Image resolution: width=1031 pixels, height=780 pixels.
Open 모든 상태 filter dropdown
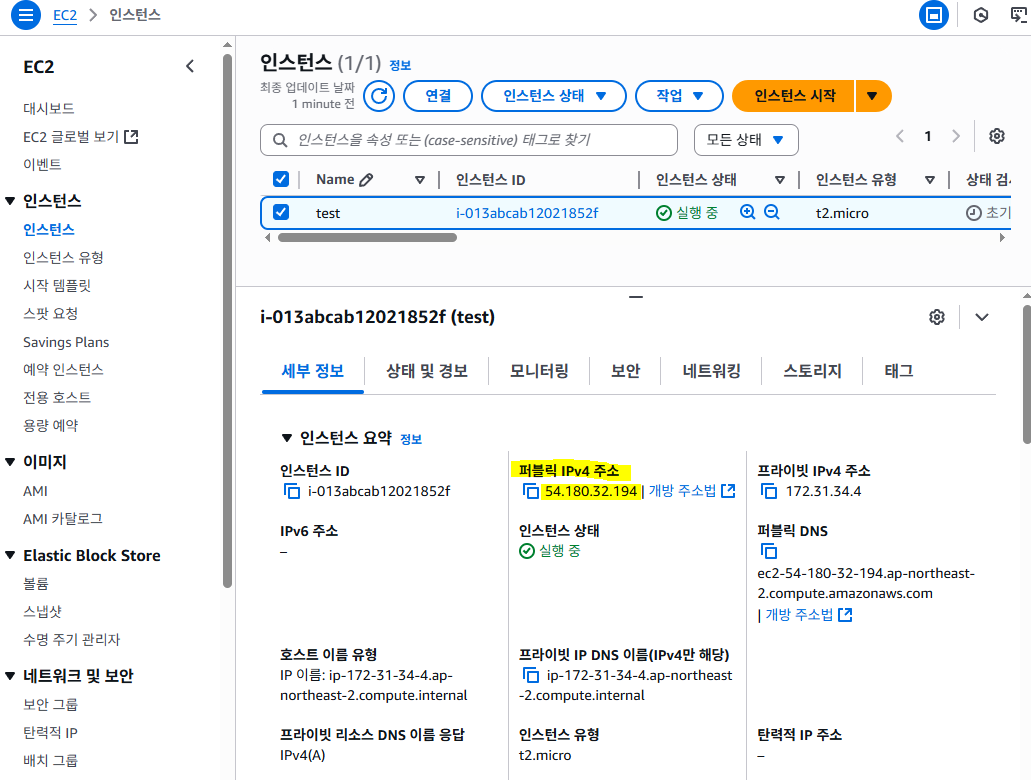pyautogui.click(x=746, y=140)
